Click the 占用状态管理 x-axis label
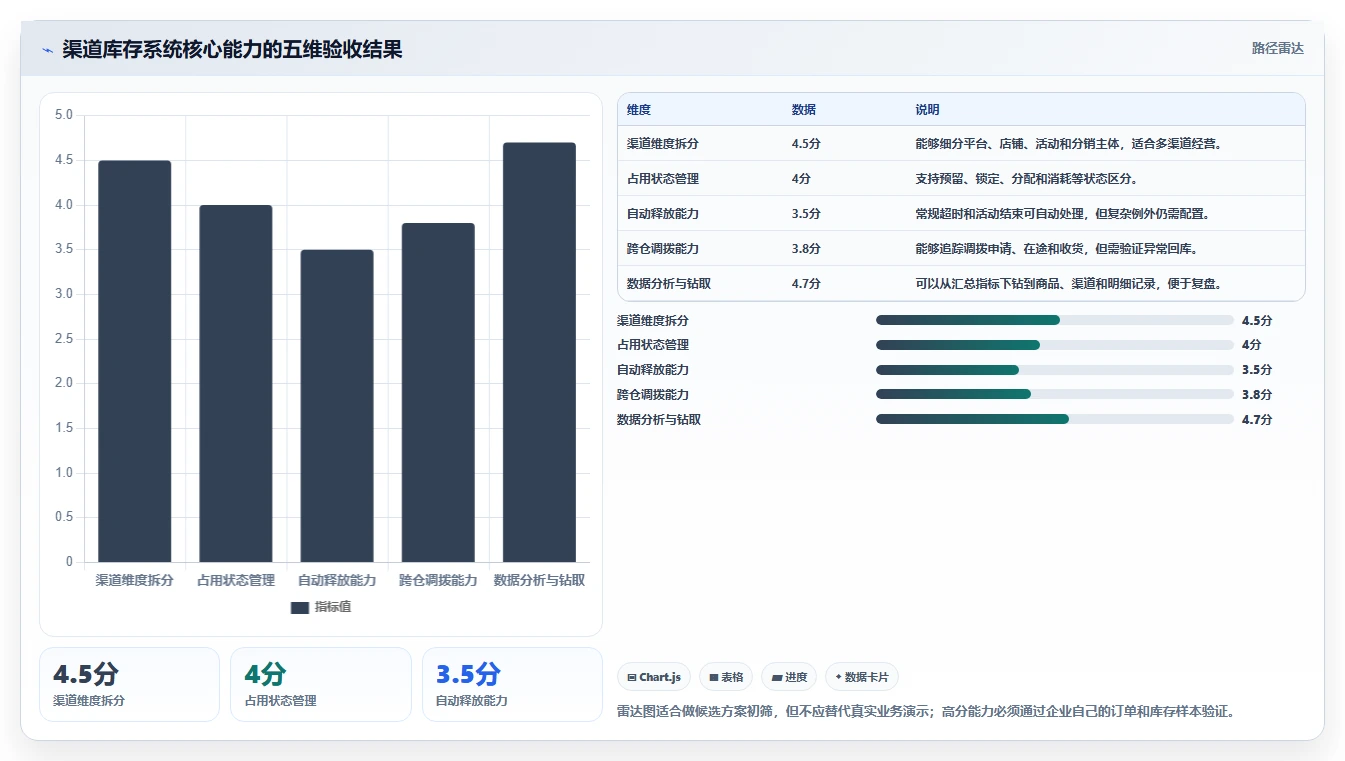This screenshot has height=761, width=1345. 236,580
